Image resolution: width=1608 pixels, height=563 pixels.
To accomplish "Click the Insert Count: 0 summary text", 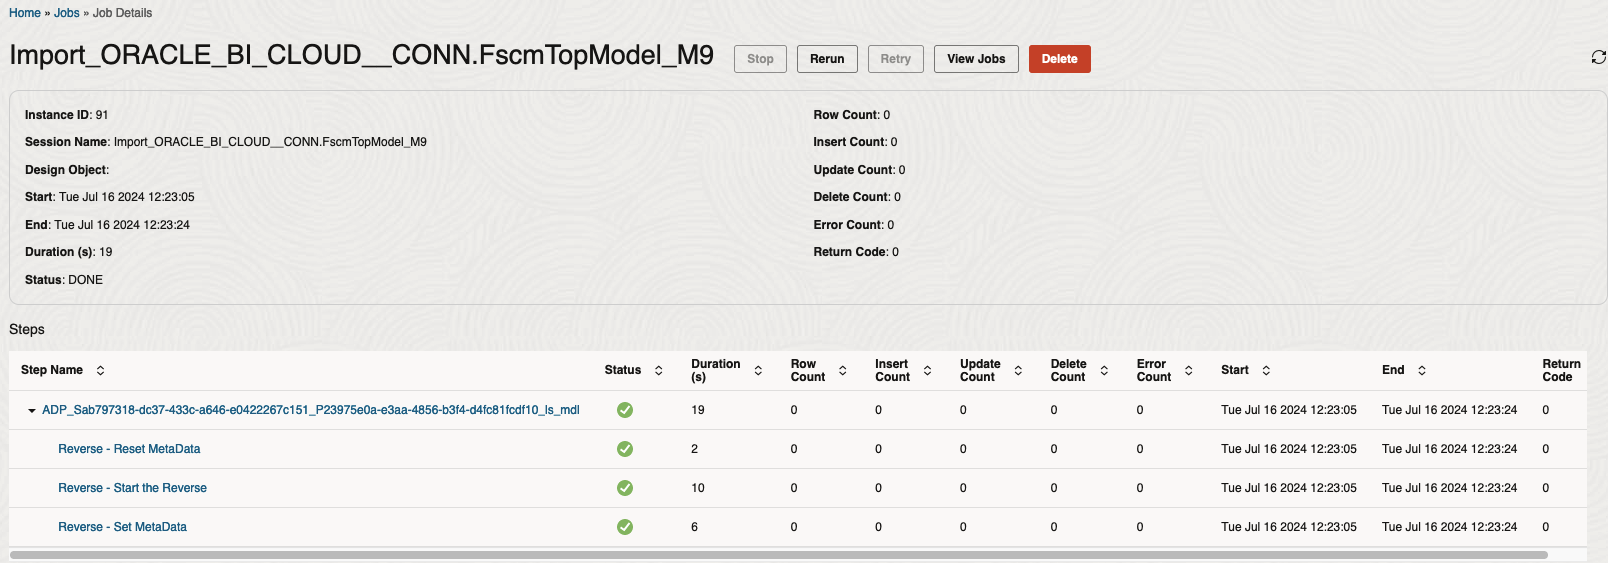I will pos(855,142).
